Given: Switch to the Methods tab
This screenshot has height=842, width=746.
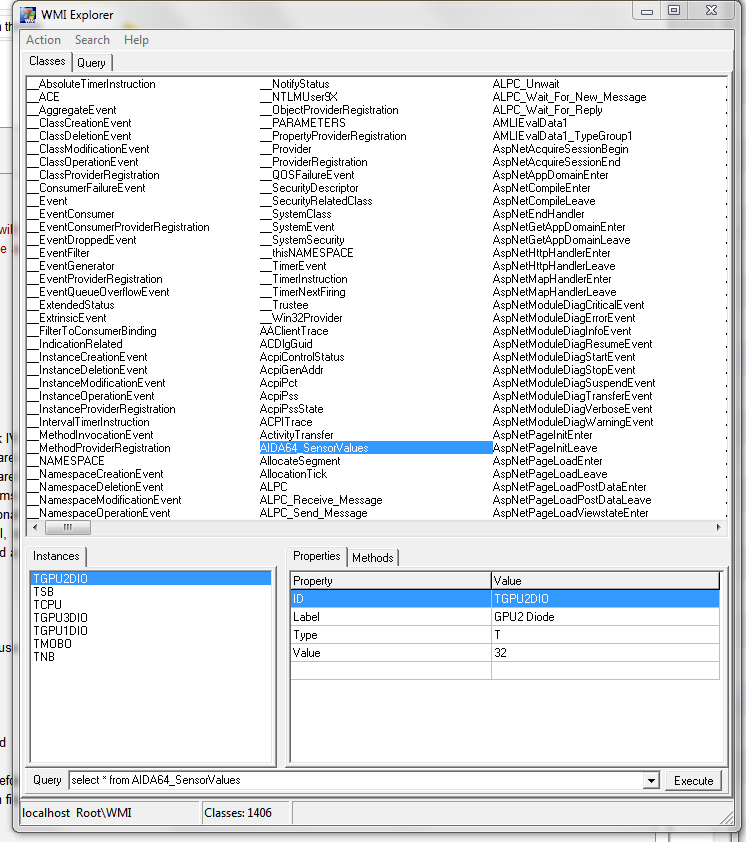Looking at the screenshot, I should [373, 558].
